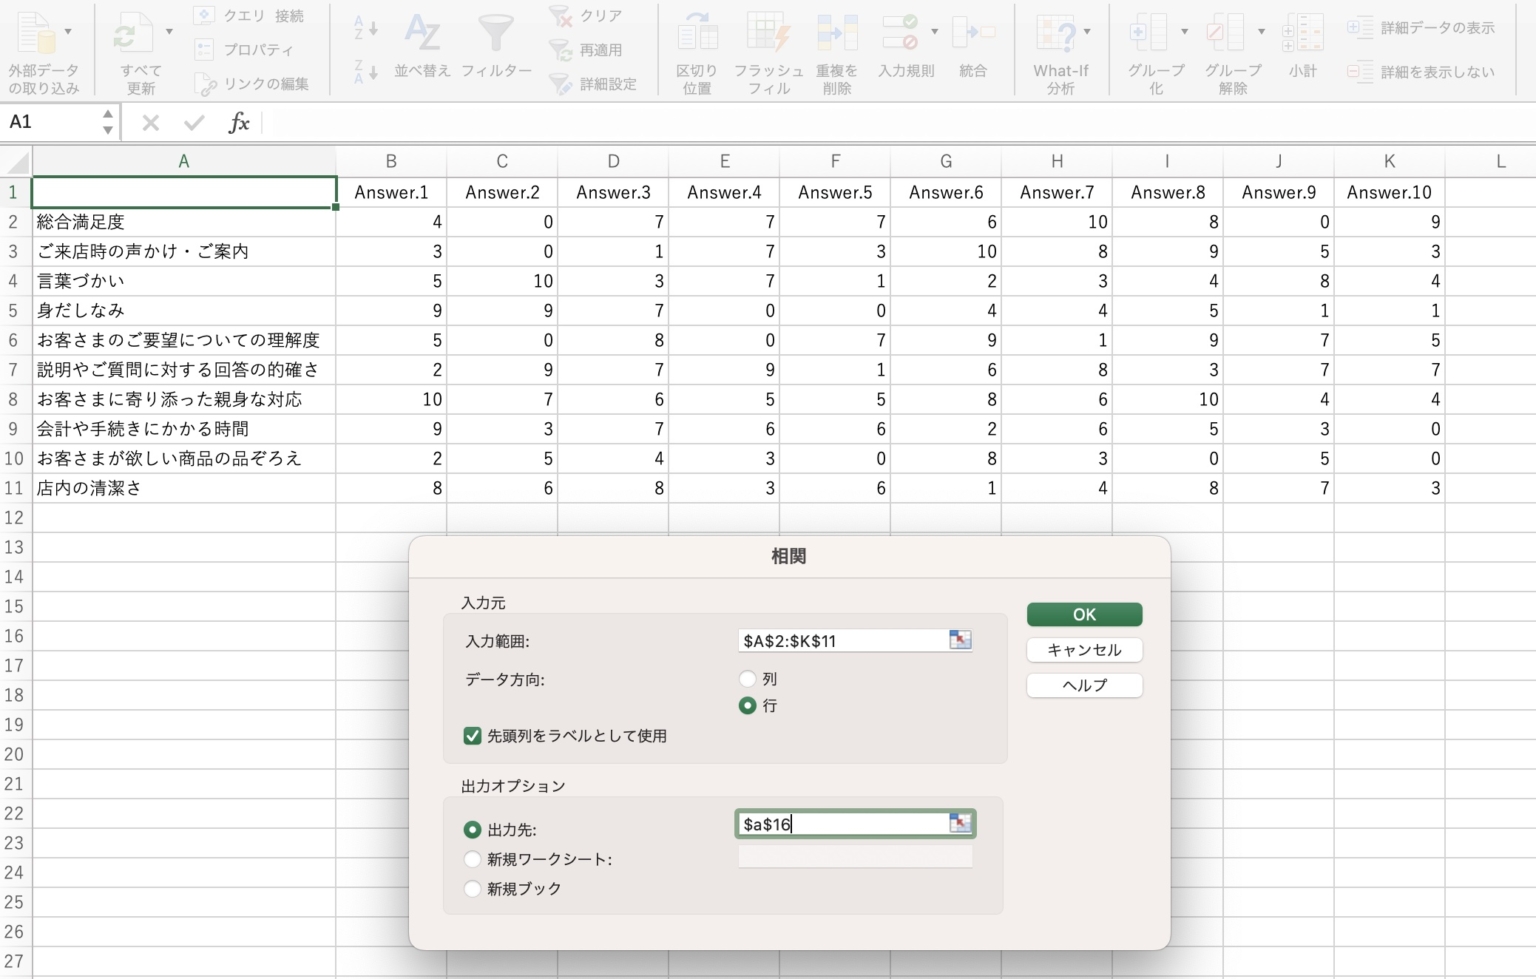Click the 入力範囲 text field
1536x979 pixels.
pyautogui.click(x=840, y=641)
